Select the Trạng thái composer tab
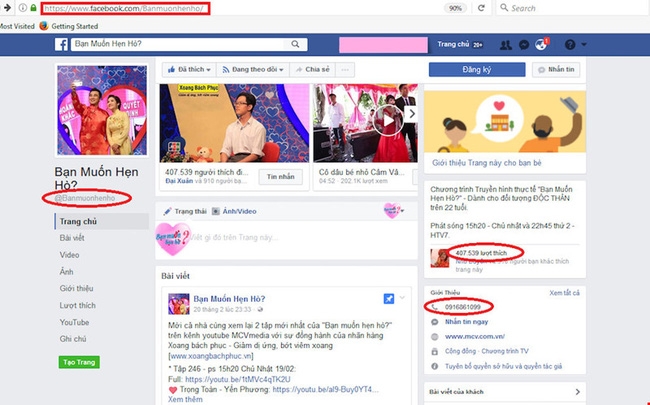 click(x=185, y=211)
